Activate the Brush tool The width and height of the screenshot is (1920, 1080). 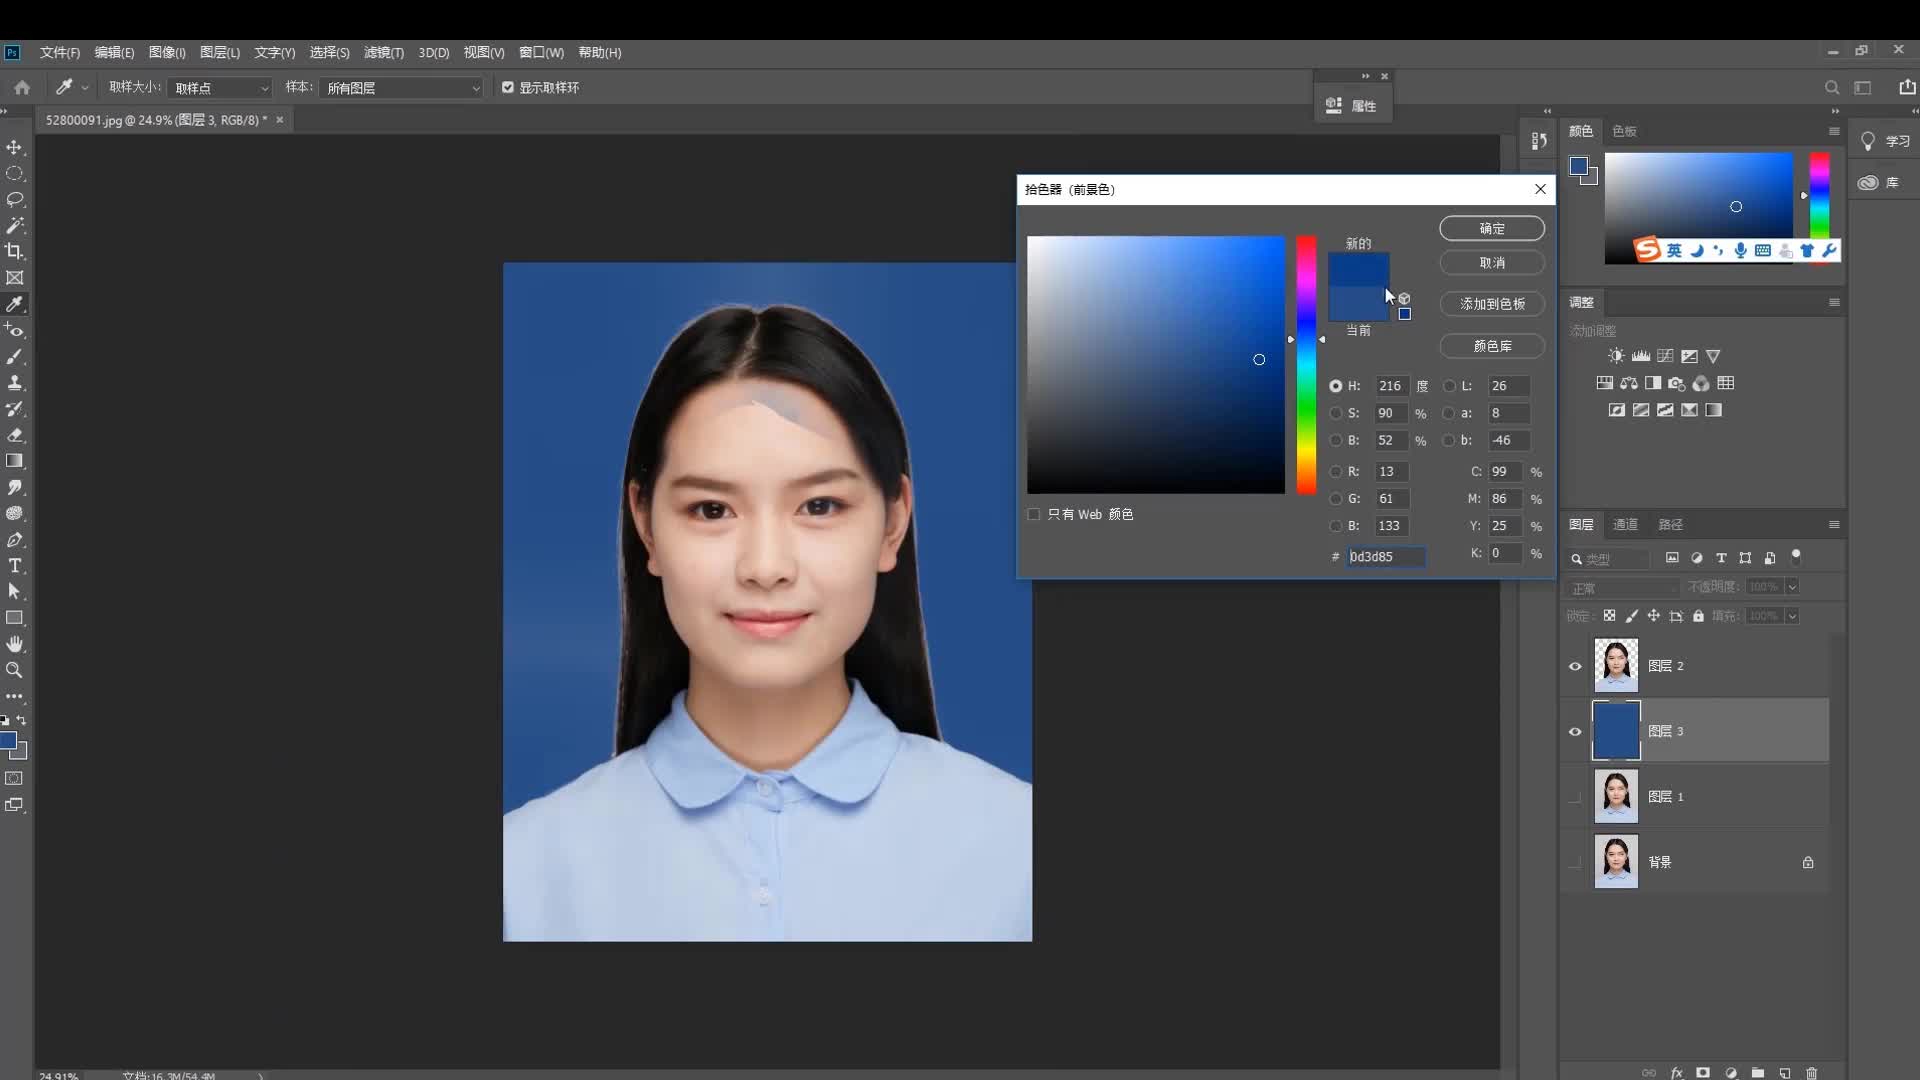(x=14, y=356)
